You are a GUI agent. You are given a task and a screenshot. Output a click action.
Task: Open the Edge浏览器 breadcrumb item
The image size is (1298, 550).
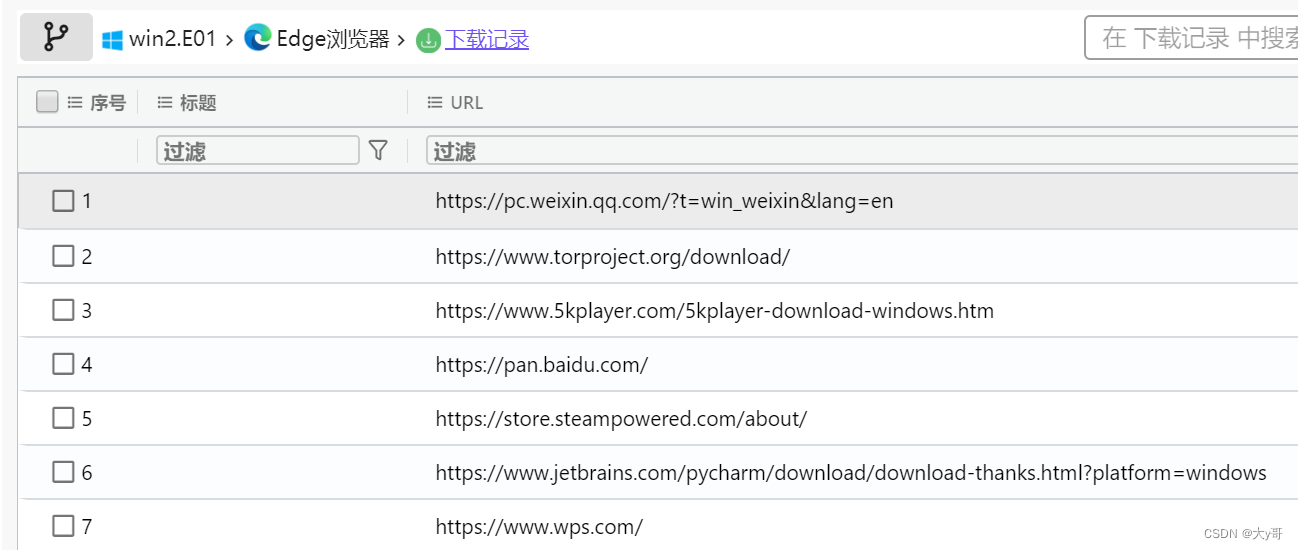click(x=333, y=40)
